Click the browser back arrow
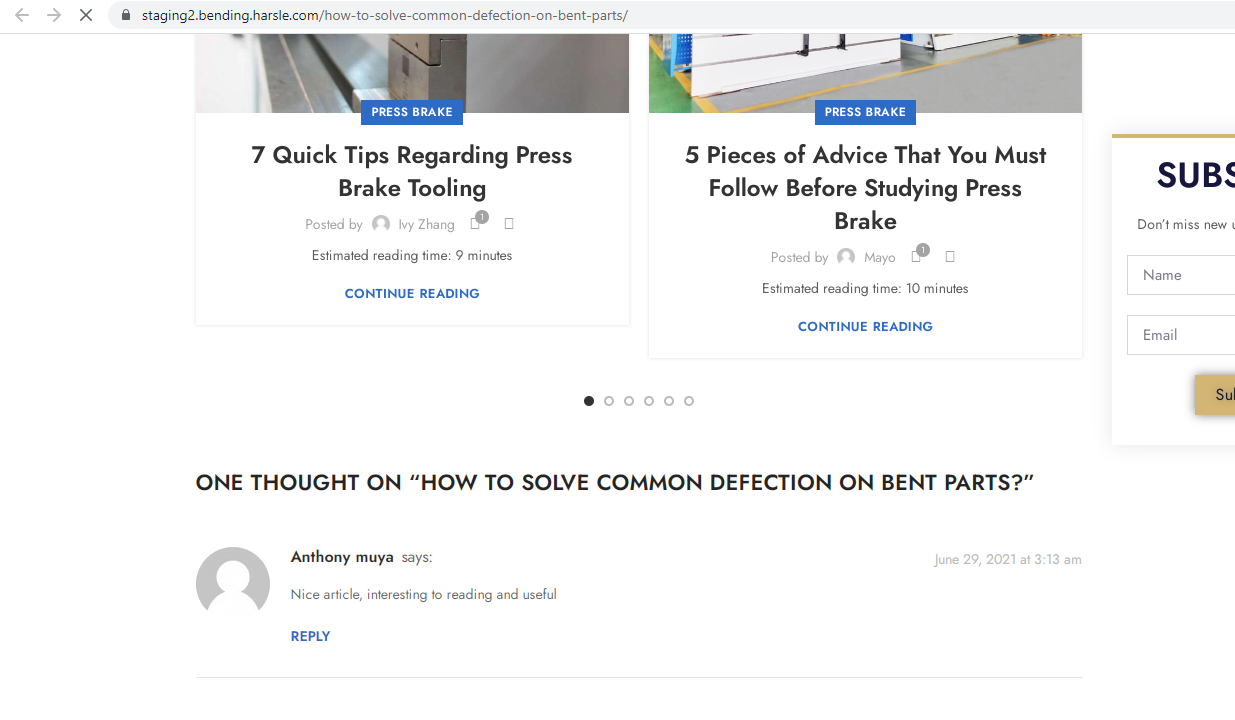Viewport: 1235px width, 720px height. [x=22, y=15]
